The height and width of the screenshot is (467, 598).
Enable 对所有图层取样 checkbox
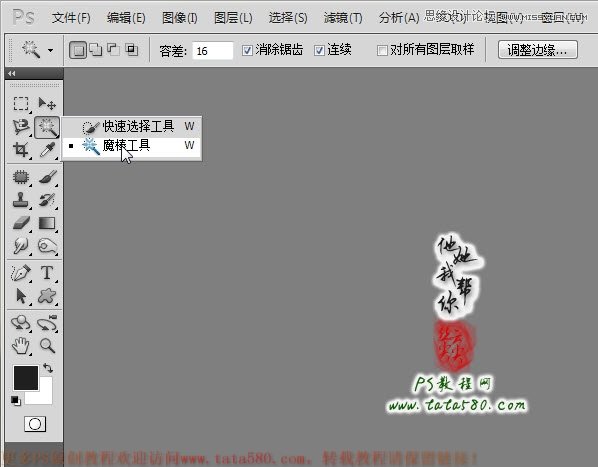382,50
